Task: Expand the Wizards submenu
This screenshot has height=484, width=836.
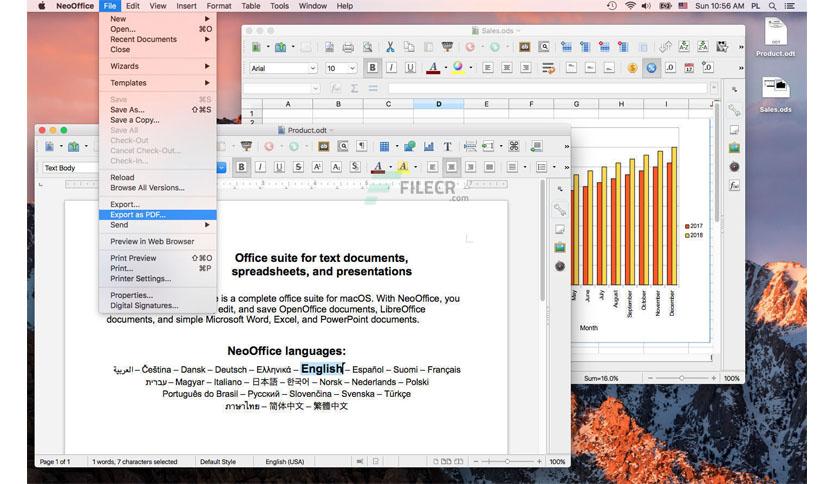Action: coord(158,66)
